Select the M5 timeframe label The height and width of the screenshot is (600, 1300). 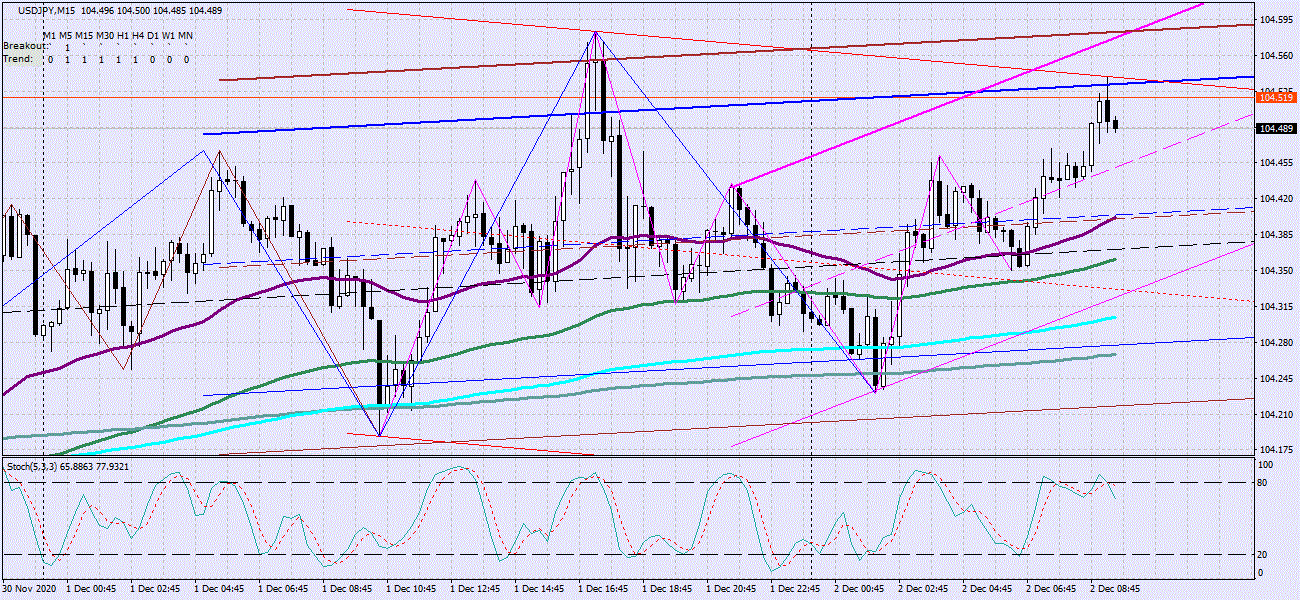pos(68,35)
